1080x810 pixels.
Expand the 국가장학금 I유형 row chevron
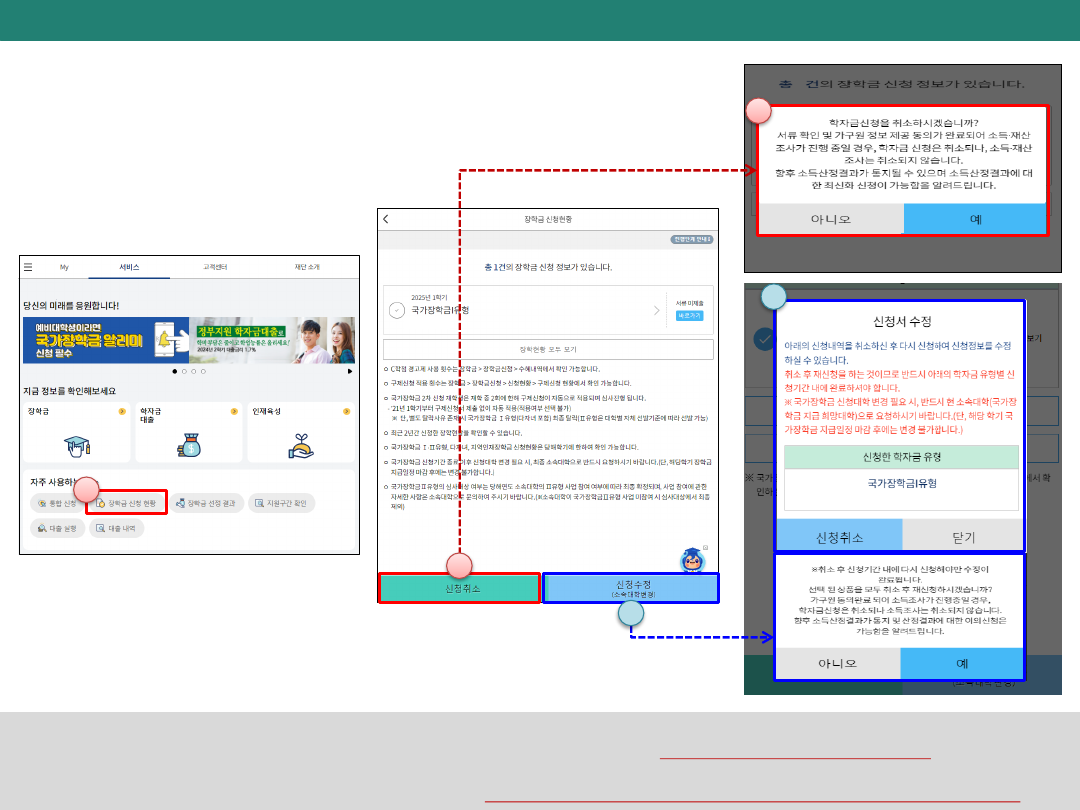656,311
